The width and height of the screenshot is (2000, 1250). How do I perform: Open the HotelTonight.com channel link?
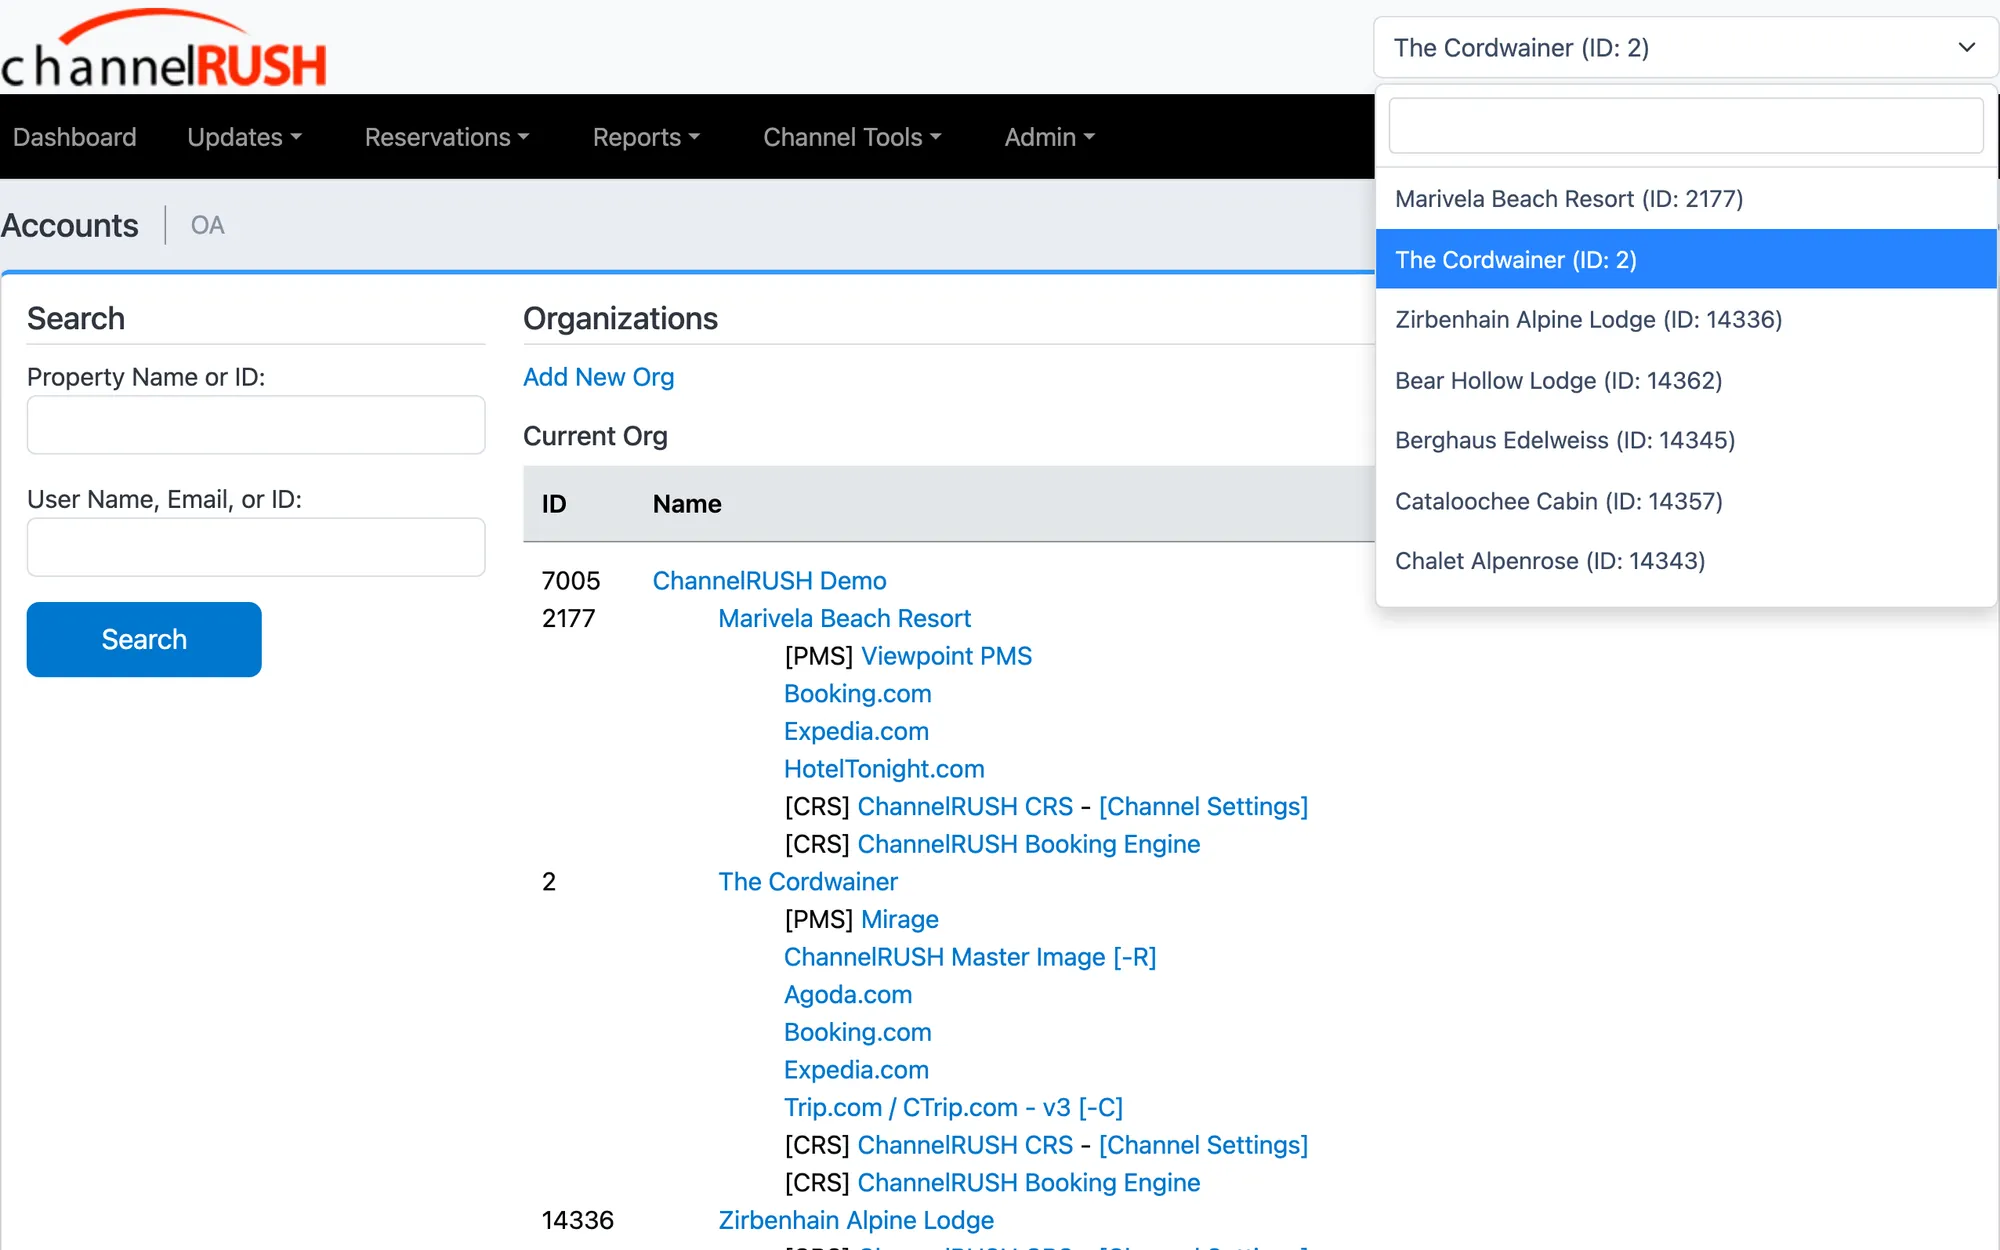(884, 769)
